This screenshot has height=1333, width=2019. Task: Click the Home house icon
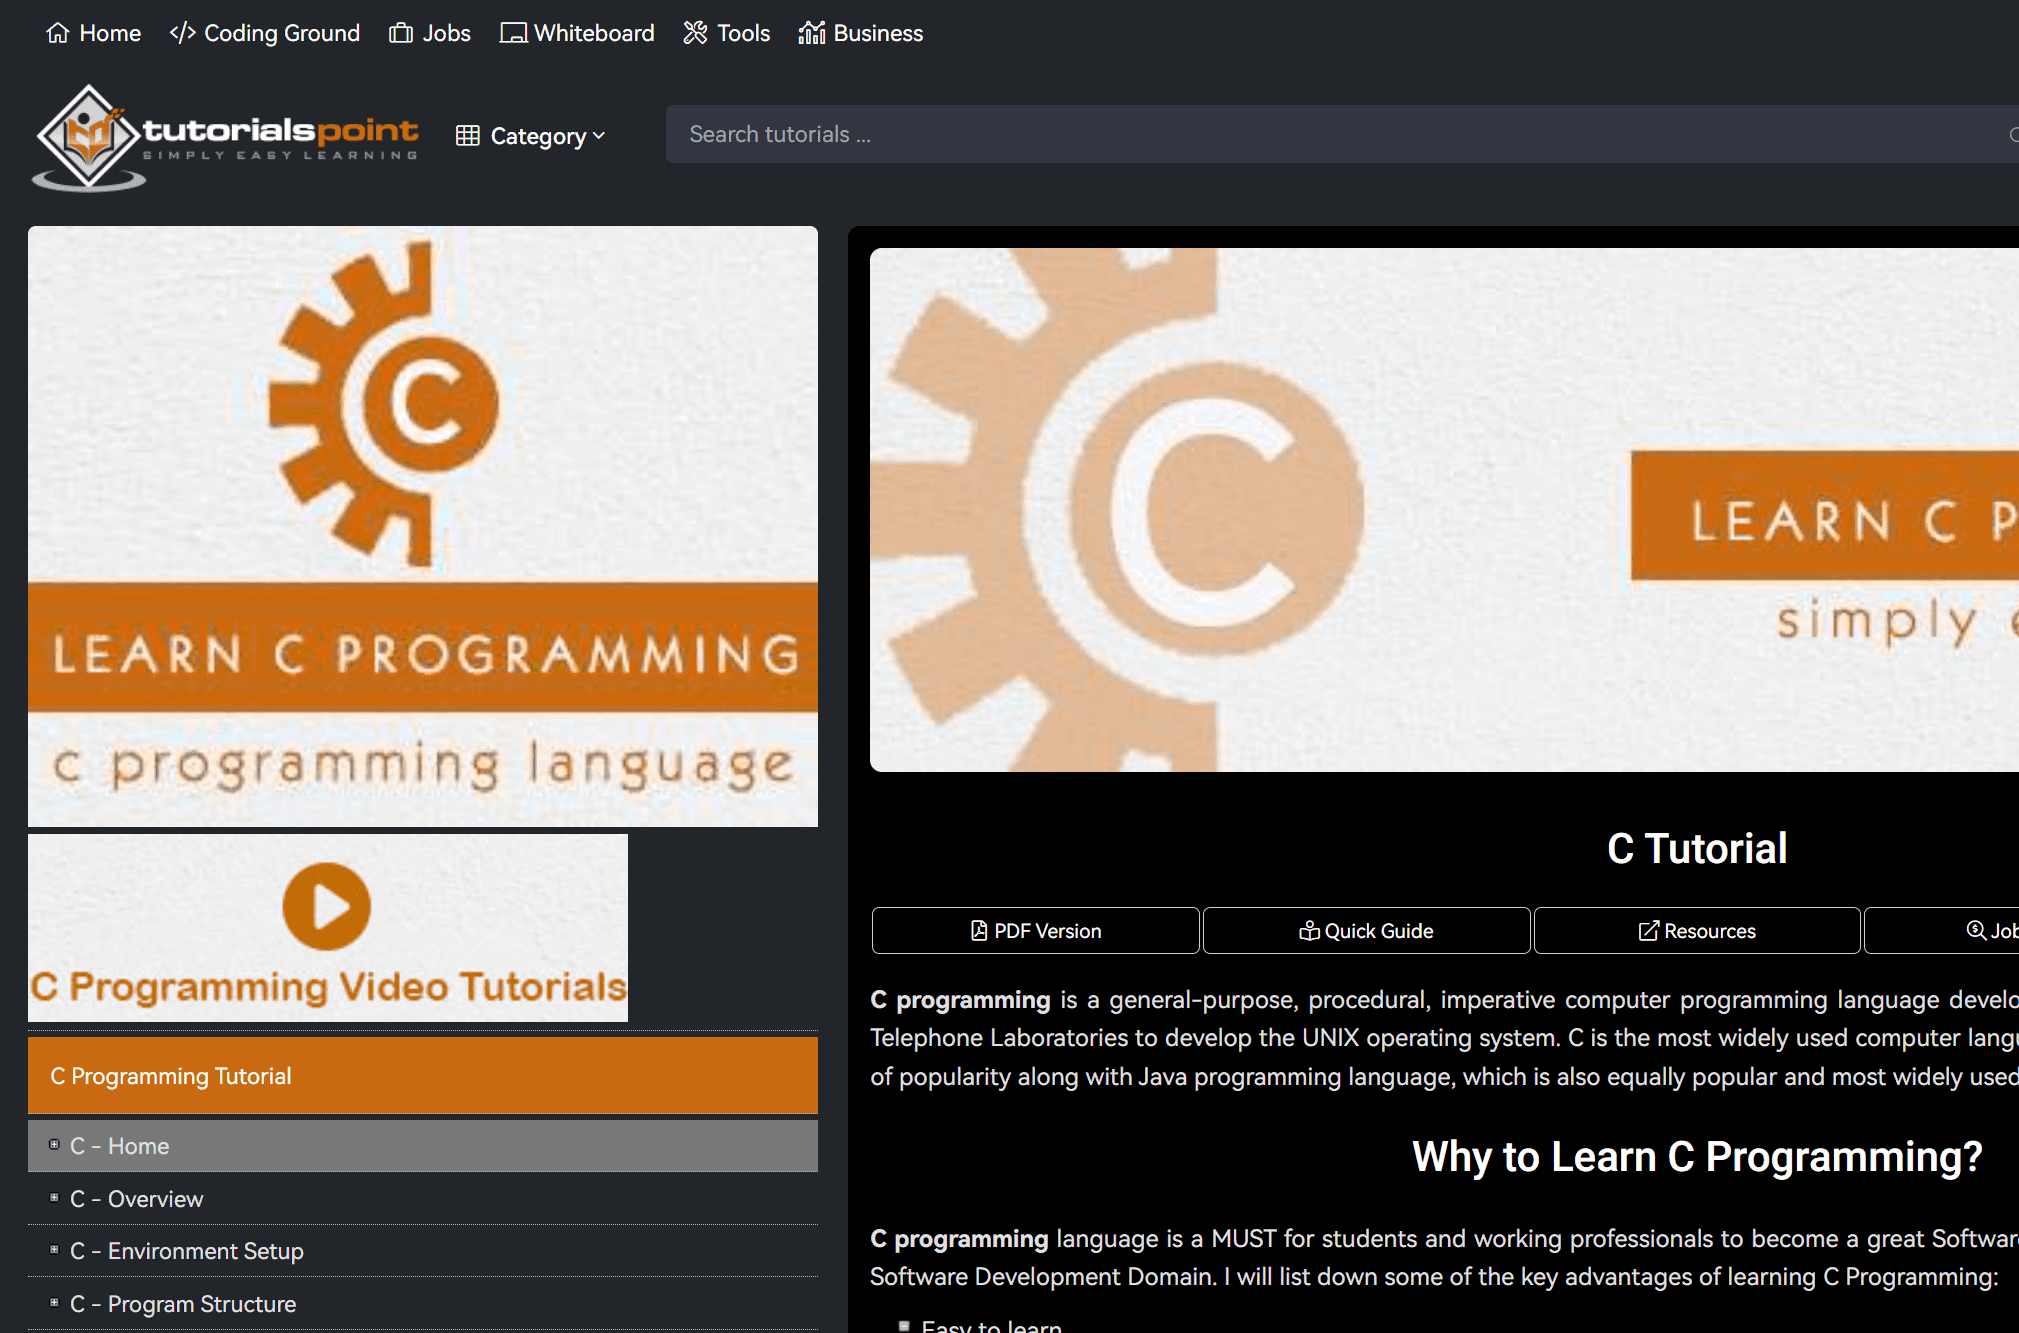point(58,33)
